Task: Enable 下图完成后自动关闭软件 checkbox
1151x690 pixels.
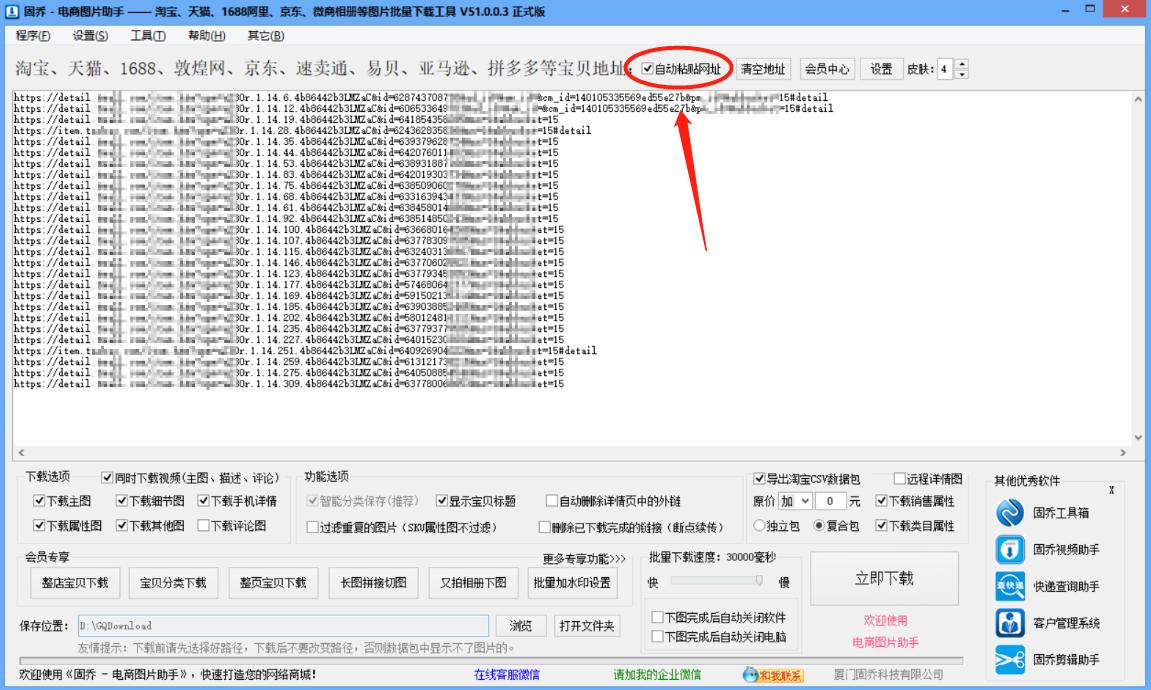Action: (658, 617)
